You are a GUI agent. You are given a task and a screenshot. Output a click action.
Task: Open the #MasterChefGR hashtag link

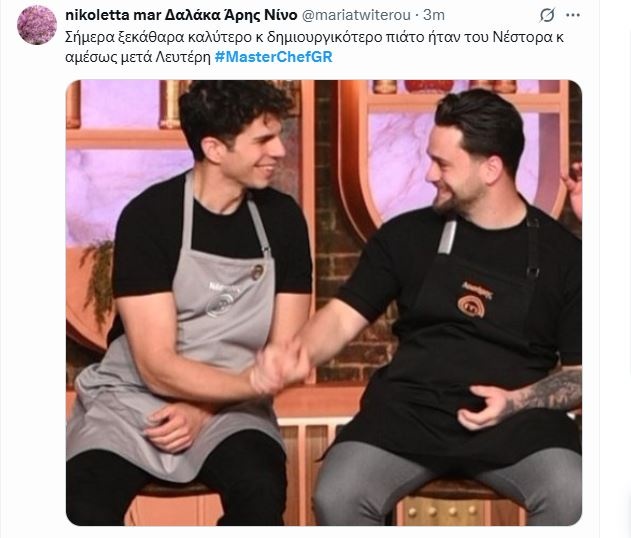274,57
